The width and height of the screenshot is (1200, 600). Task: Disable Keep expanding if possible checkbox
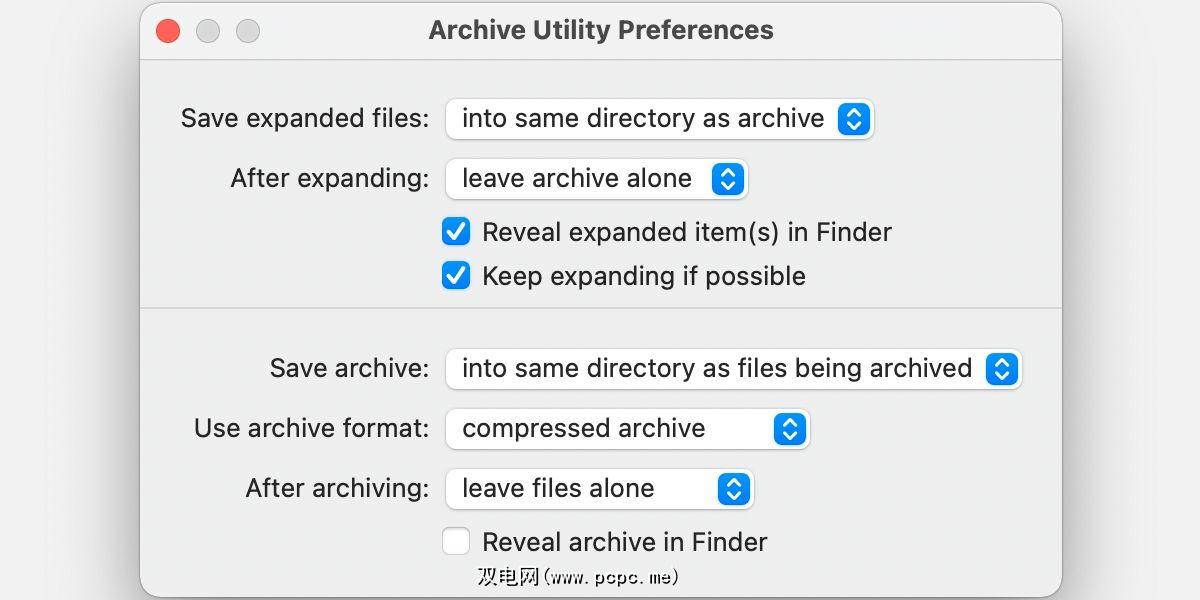click(456, 276)
